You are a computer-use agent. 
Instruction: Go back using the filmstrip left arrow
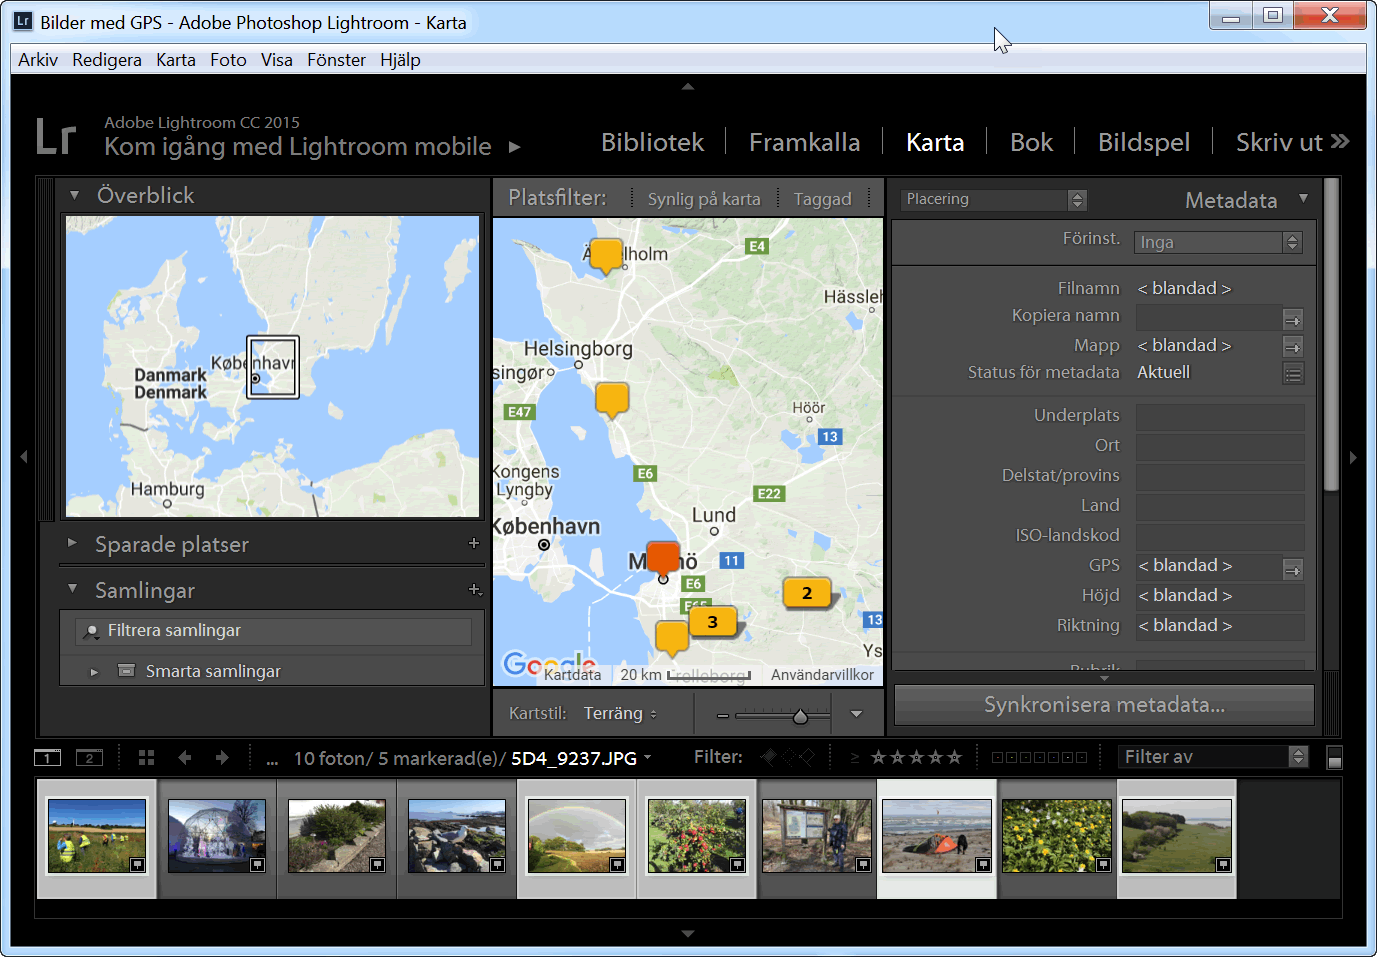(185, 758)
